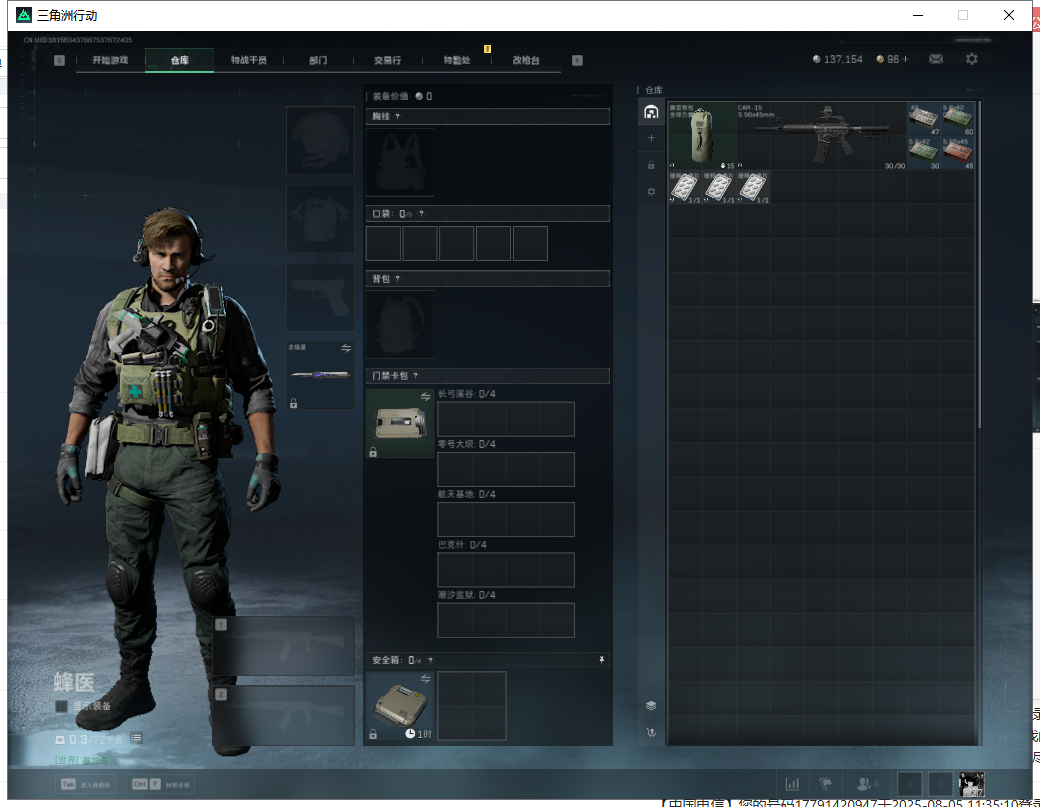Click the Tab shortcut button in bottom bar
The image size is (1040, 807).
tap(86, 784)
